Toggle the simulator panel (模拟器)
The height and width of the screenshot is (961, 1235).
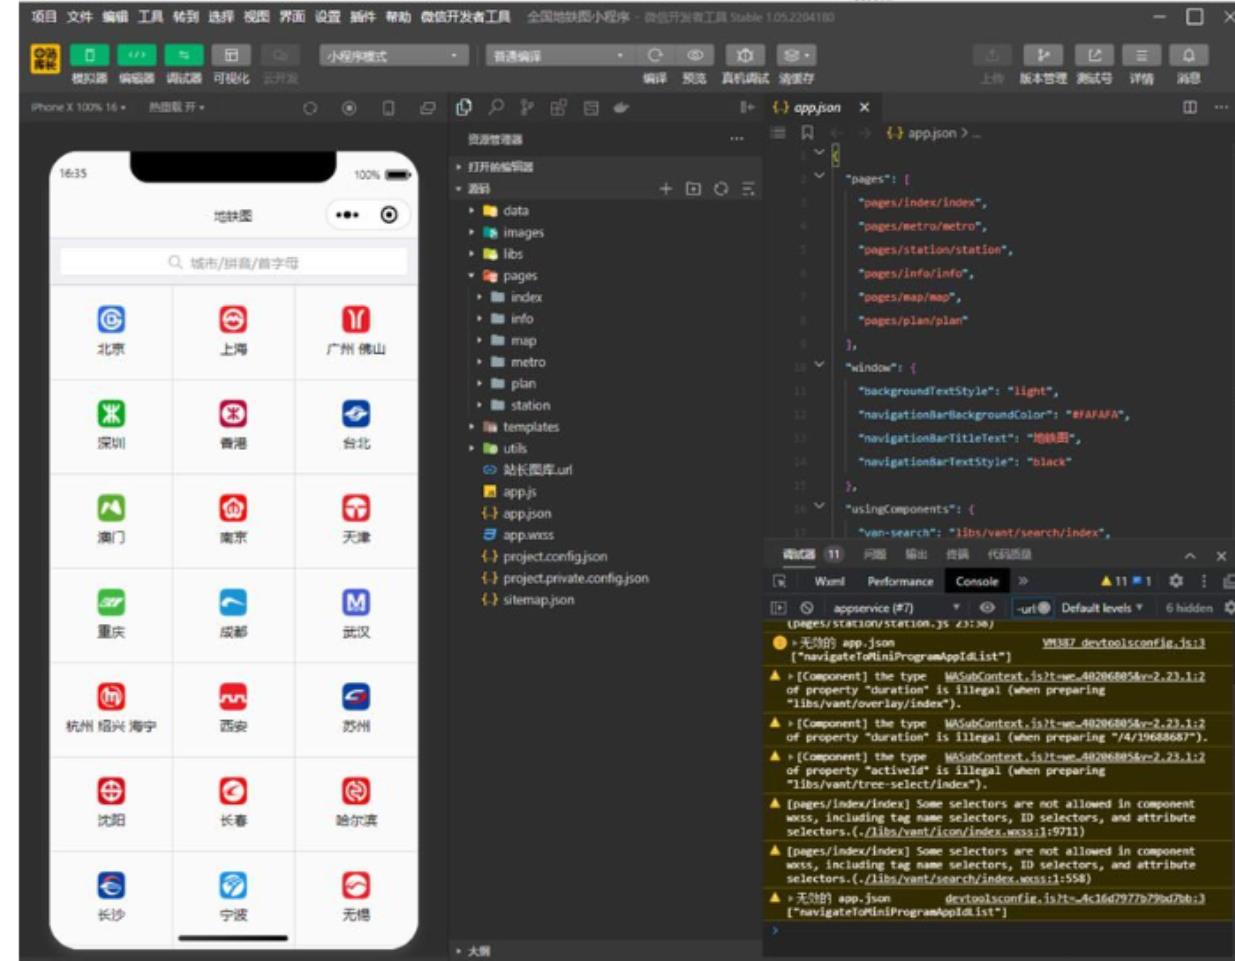coord(89,56)
